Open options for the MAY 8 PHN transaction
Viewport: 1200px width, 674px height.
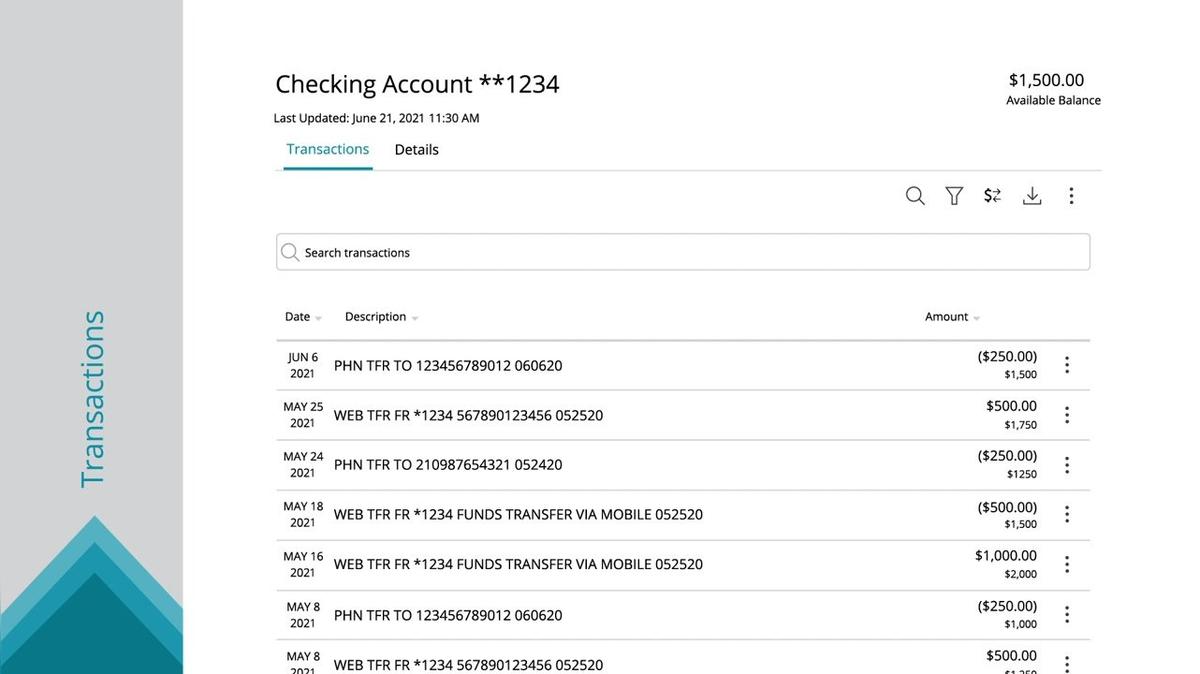tap(1066, 614)
